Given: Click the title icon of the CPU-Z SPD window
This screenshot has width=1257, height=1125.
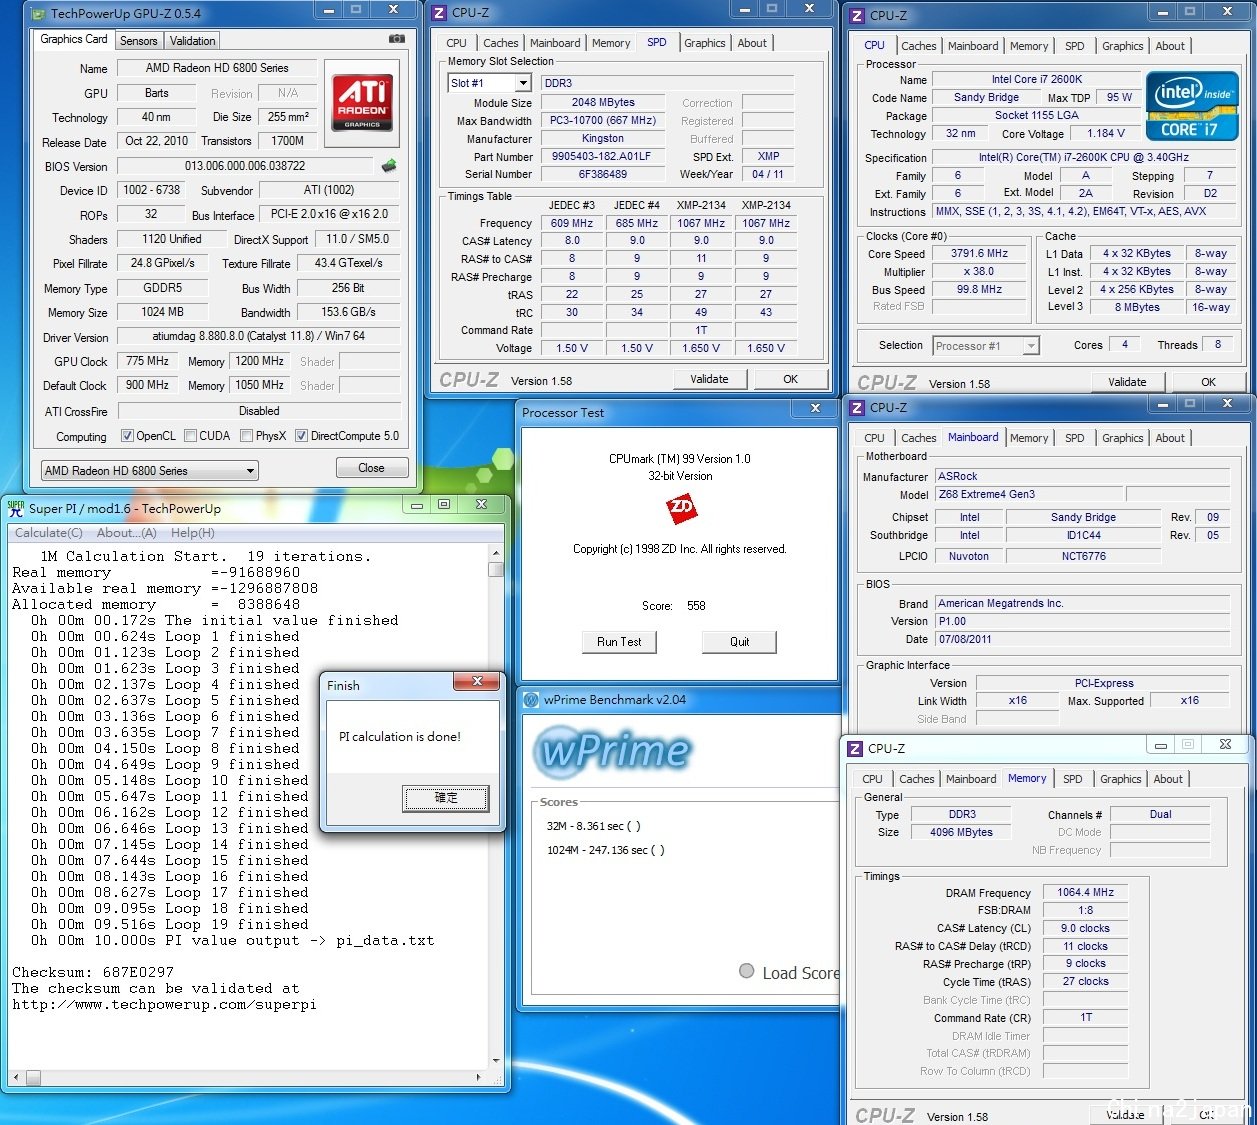Looking at the screenshot, I should [438, 12].
